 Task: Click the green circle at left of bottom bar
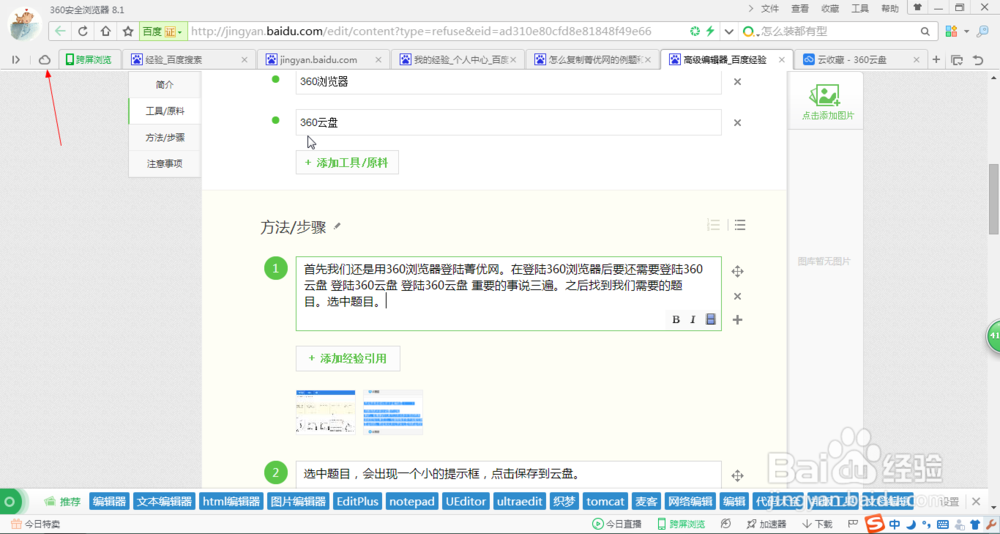8,501
